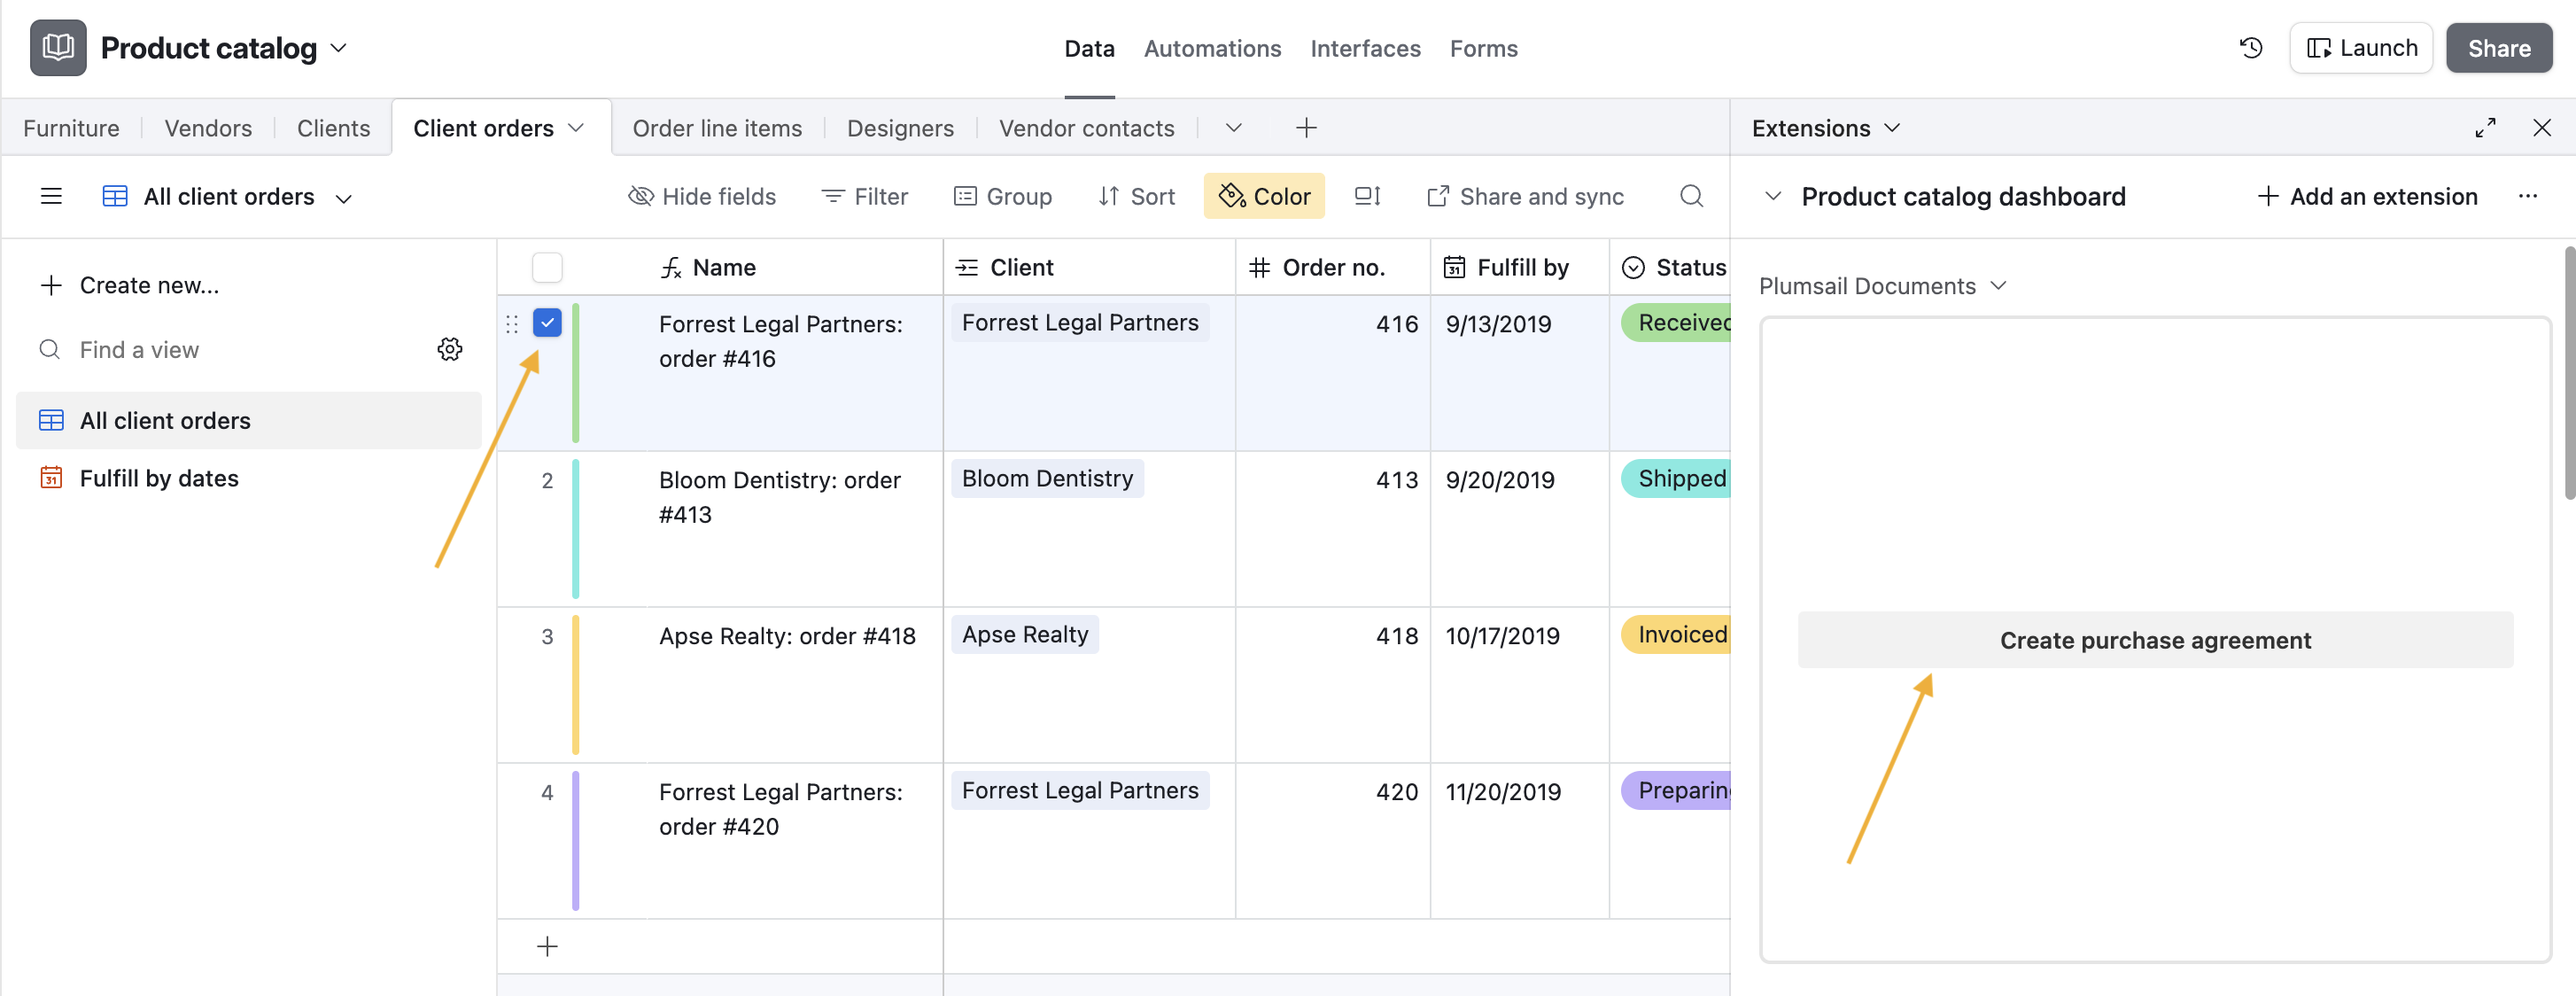Open the Sort options

point(1137,196)
